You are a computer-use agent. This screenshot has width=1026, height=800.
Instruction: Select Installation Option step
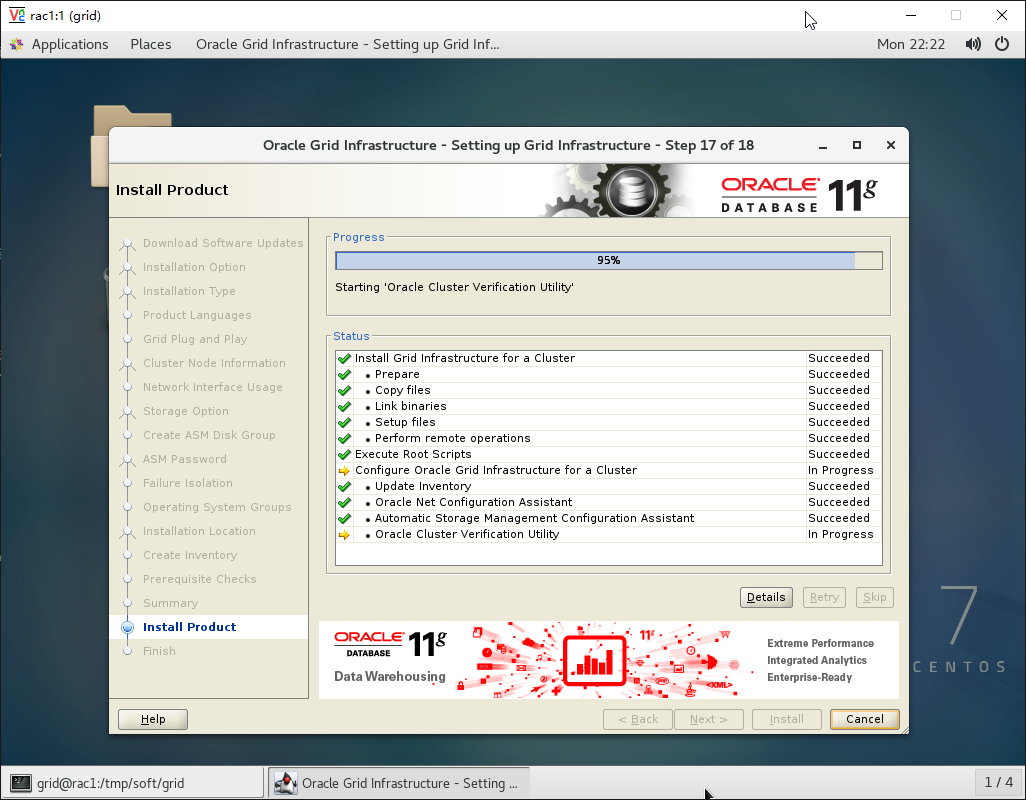click(x=194, y=268)
